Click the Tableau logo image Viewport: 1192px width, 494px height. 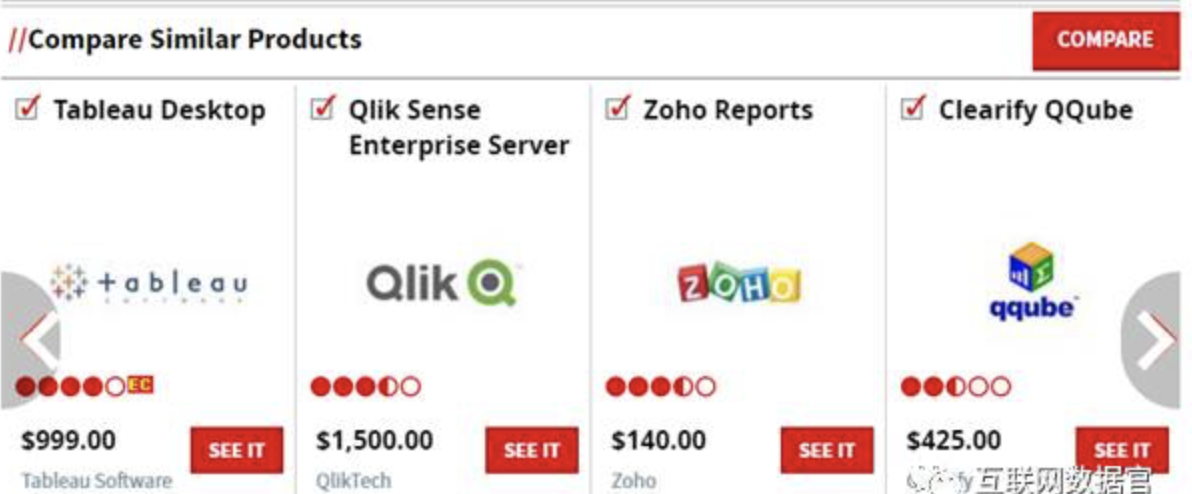(x=148, y=283)
